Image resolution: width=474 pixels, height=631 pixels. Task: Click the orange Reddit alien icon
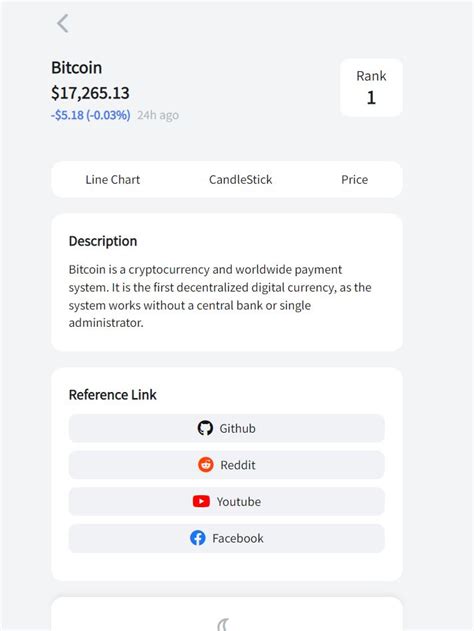[206, 465]
